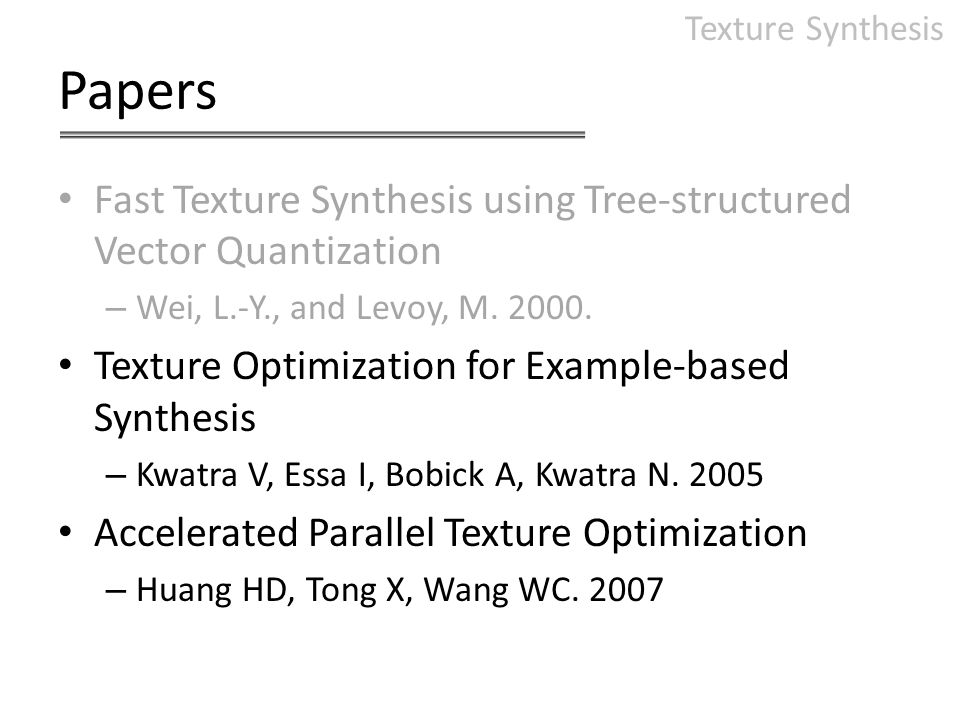
Task: Click the word Synthesis under Texture Optimization
Action: 174,419
